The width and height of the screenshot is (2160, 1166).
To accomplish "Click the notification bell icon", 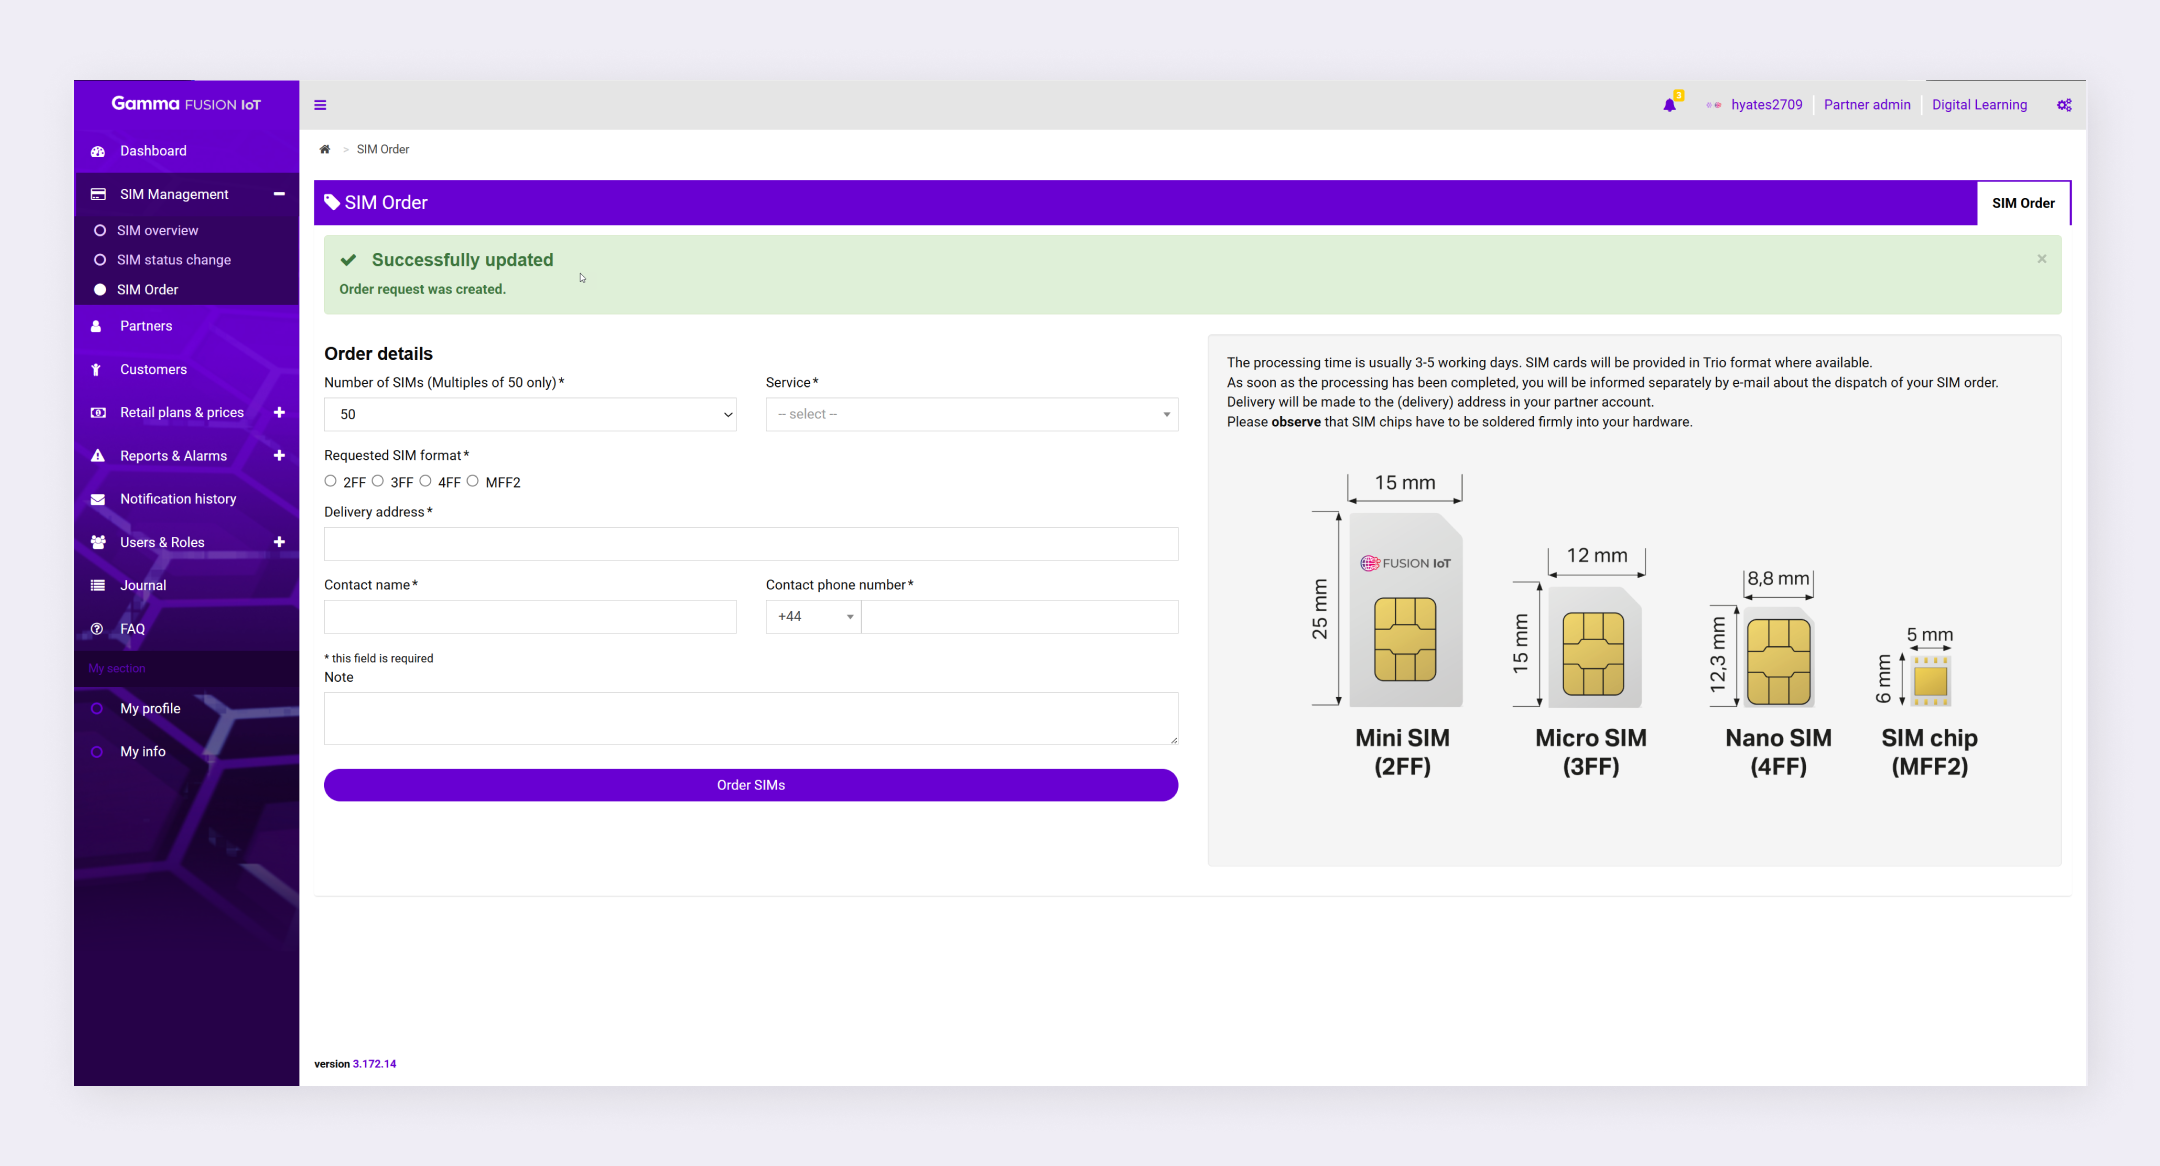I will pyautogui.click(x=1669, y=105).
